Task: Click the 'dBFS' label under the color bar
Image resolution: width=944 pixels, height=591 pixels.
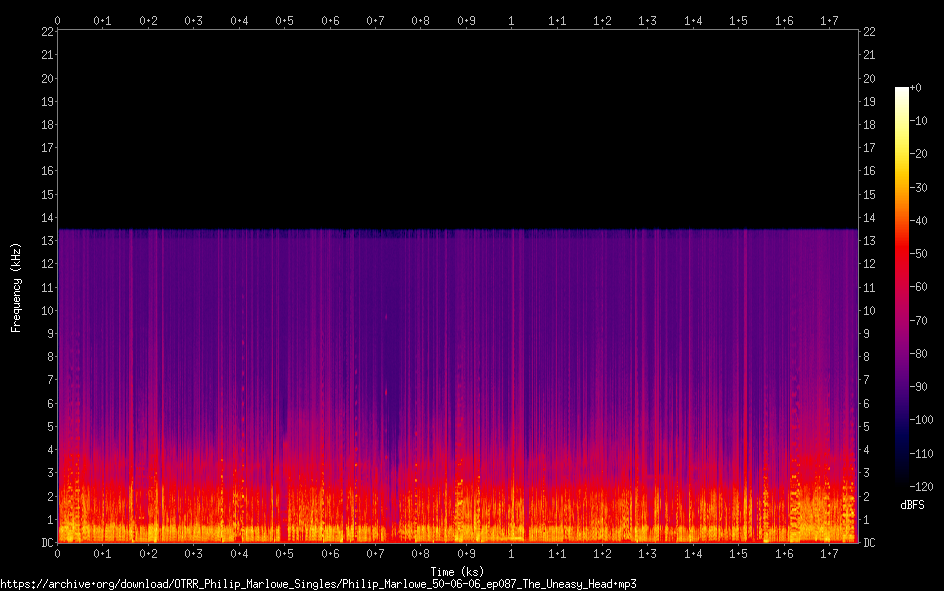Action: [x=912, y=505]
